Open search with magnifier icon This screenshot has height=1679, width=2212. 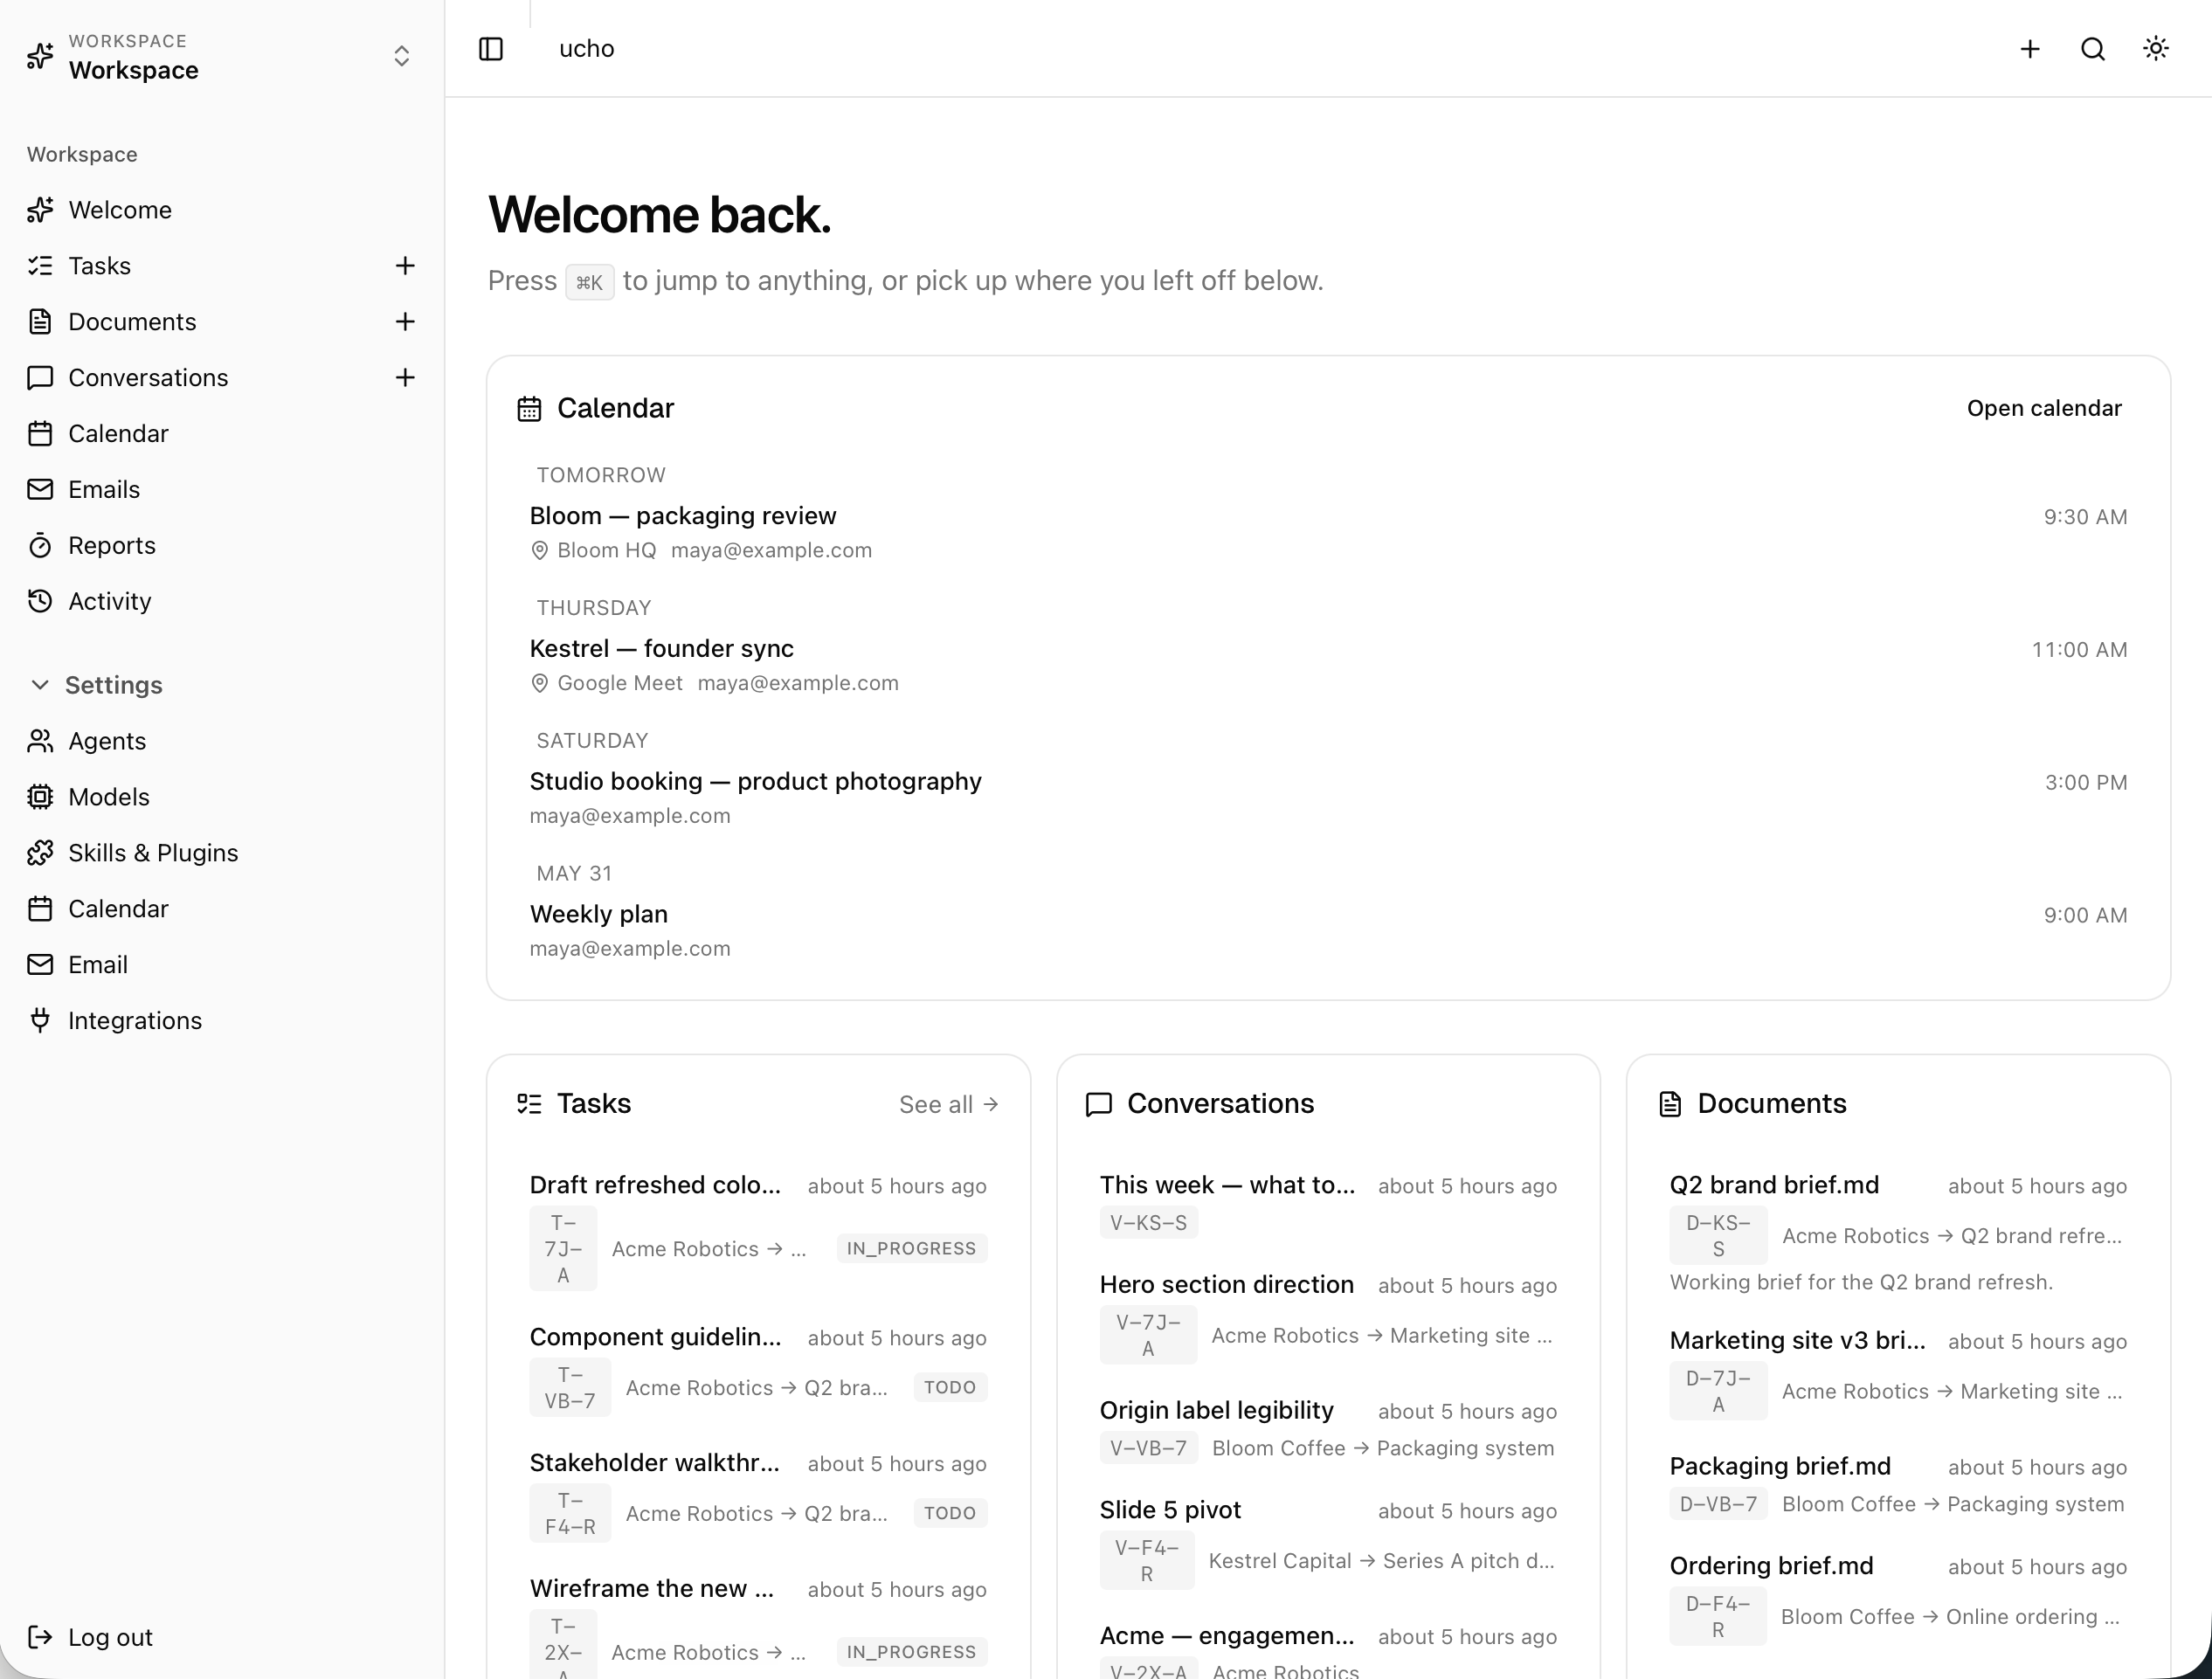point(2093,49)
